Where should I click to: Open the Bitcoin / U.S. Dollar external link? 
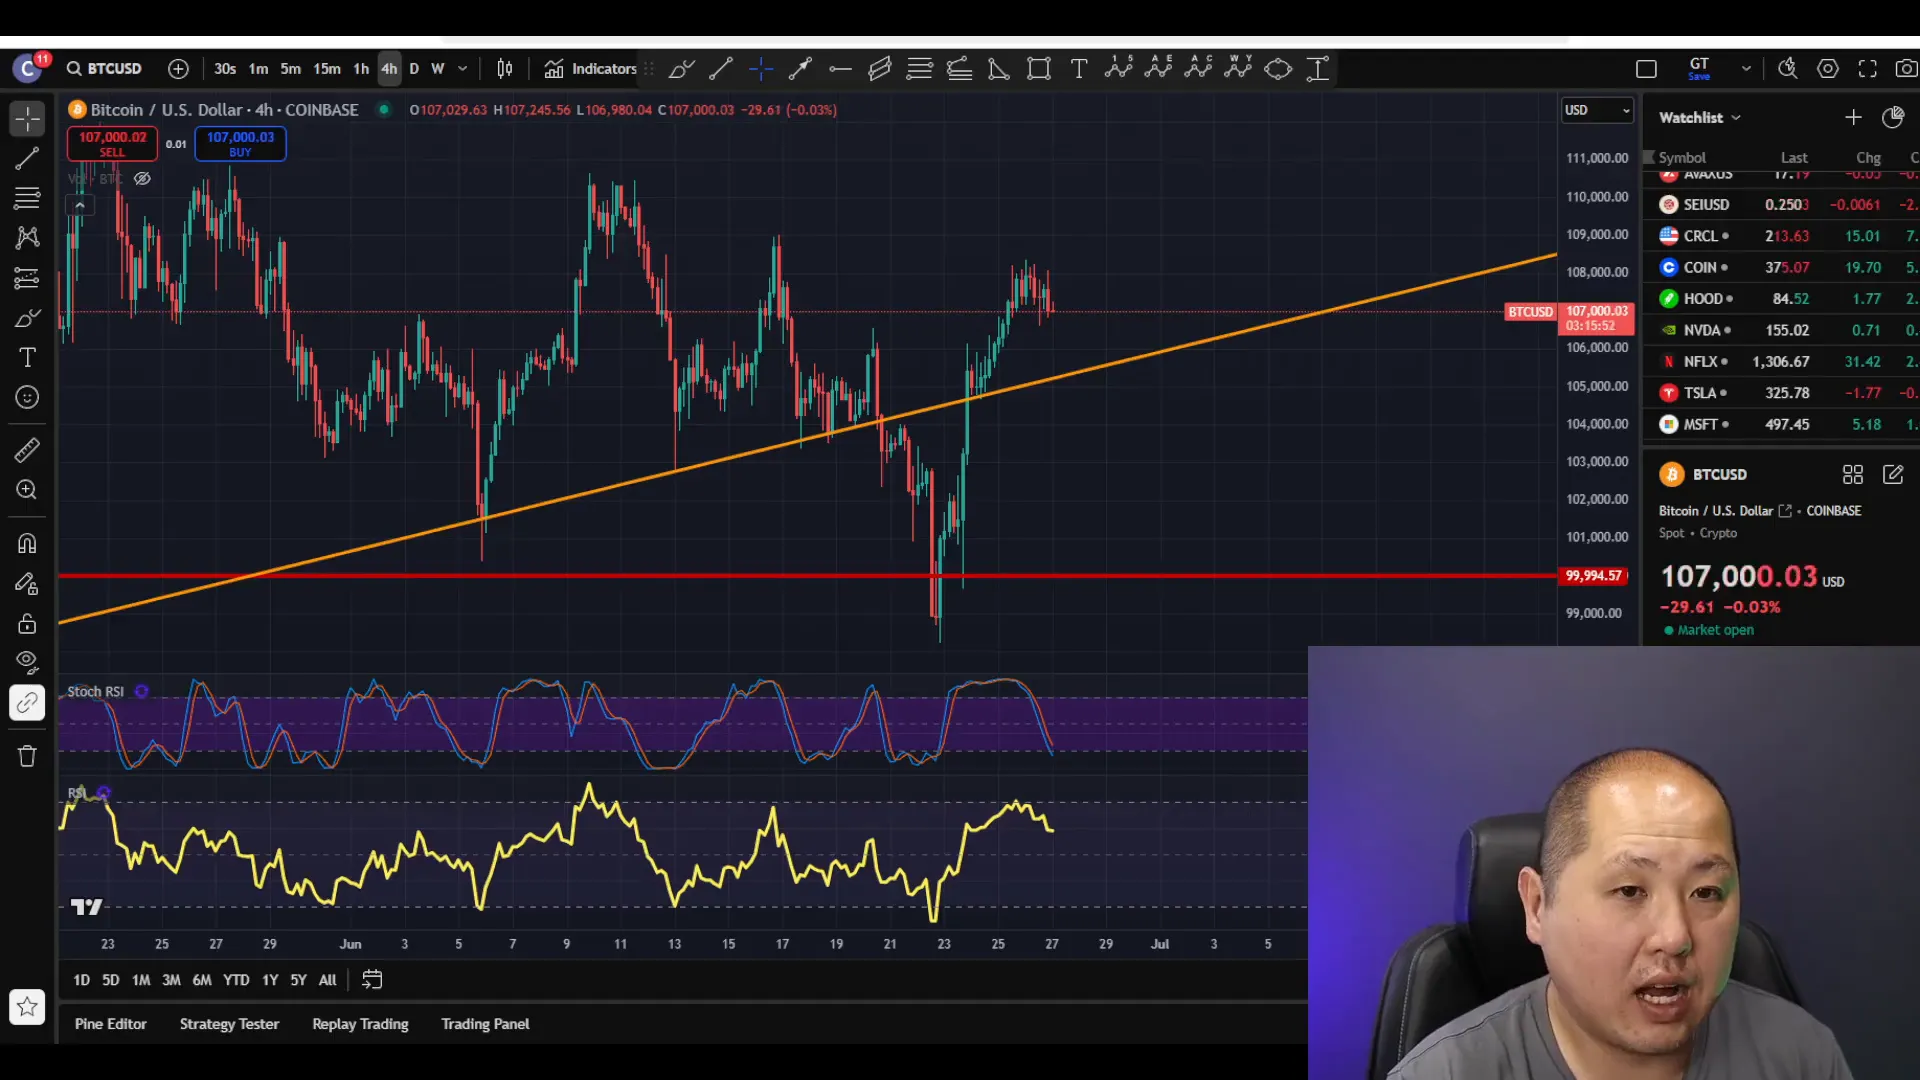click(x=1785, y=511)
